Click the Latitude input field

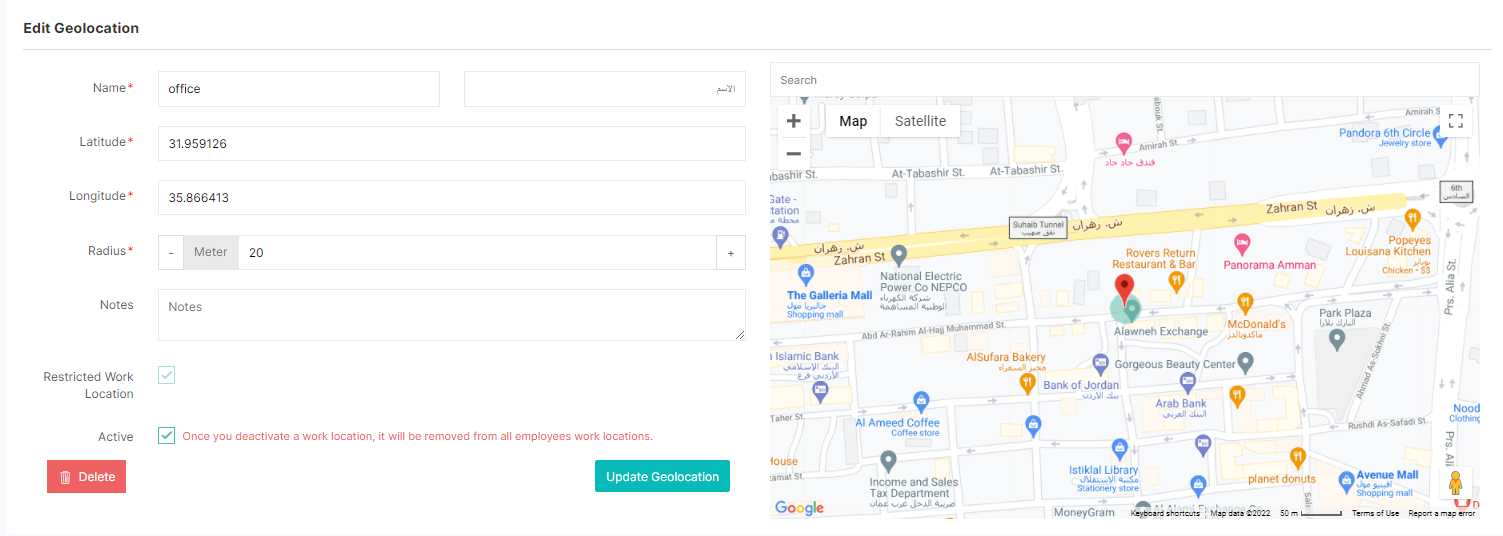(452, 143)
